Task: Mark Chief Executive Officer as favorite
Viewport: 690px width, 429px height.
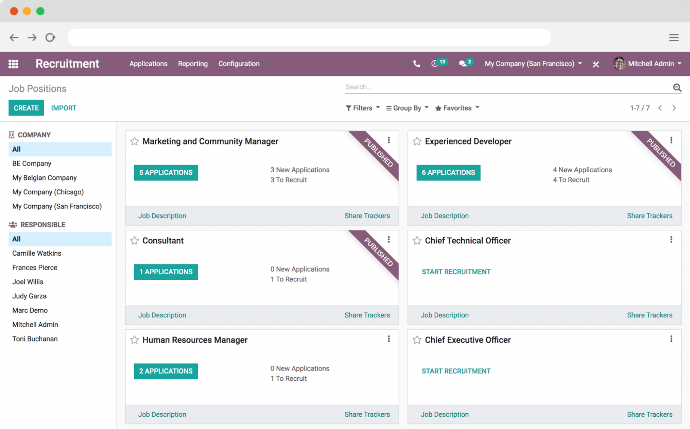Action: click(x=417, y=340)
